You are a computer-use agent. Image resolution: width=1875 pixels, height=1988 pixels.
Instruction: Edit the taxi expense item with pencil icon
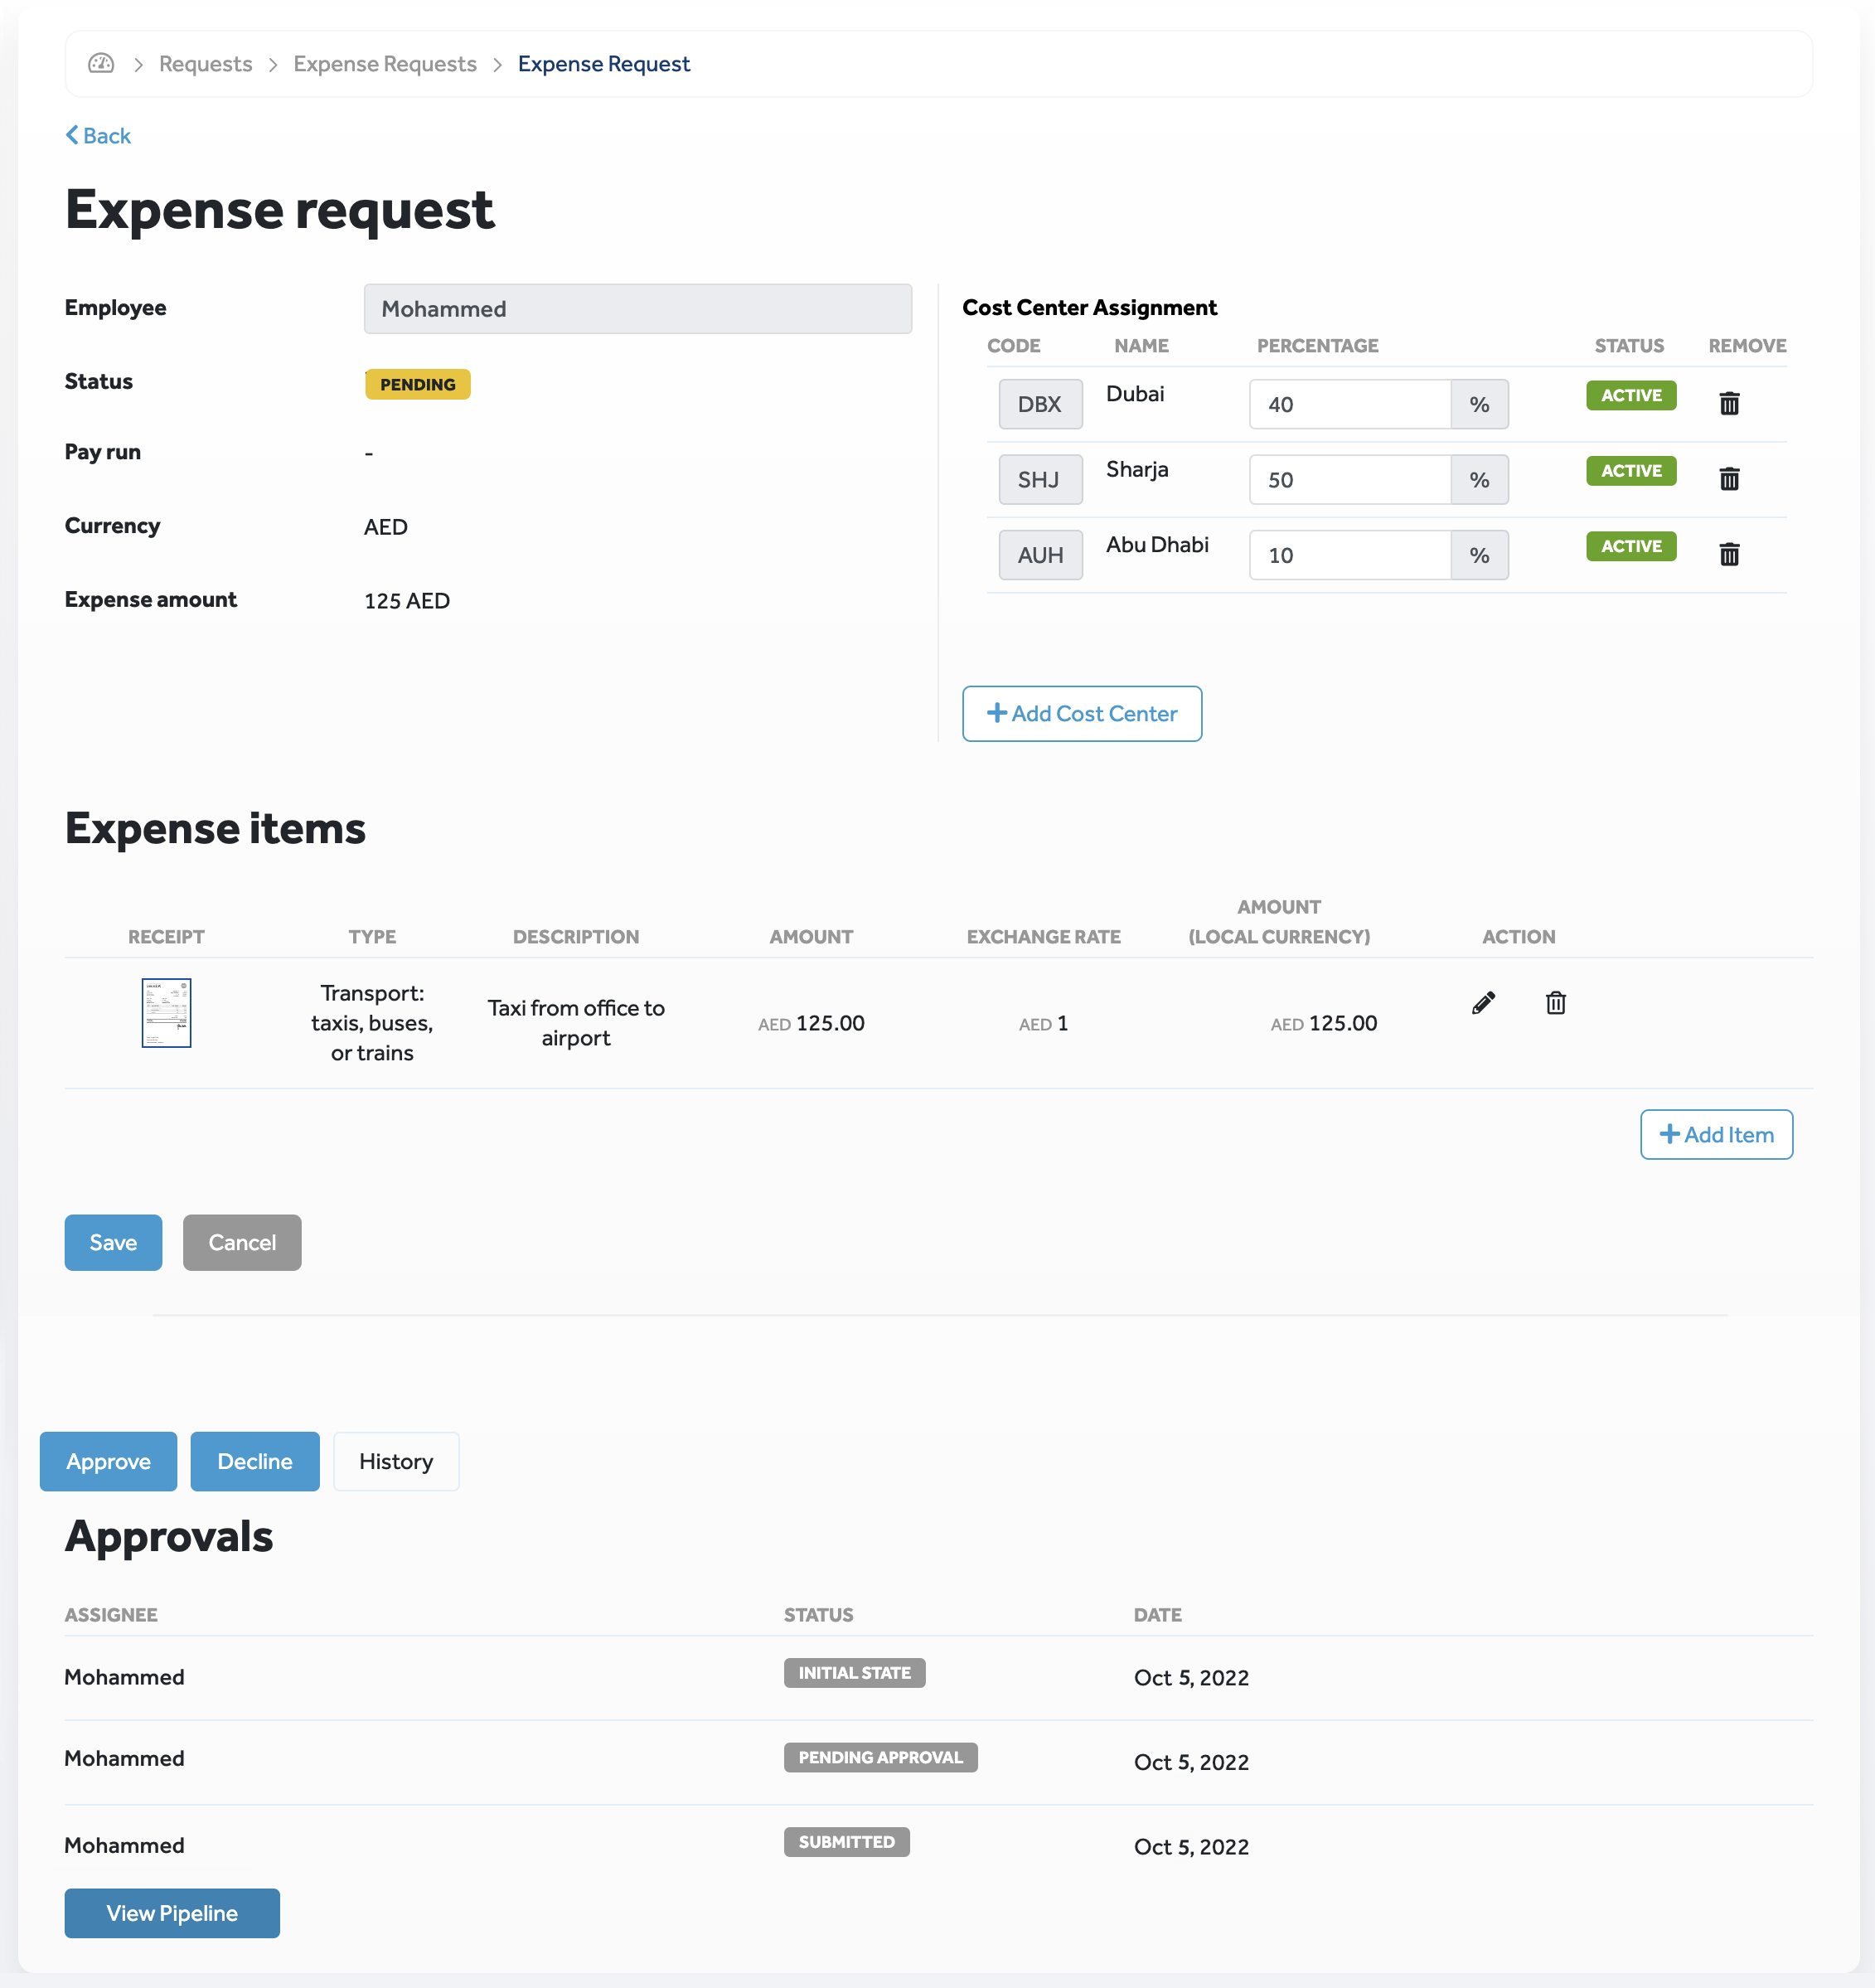[x=1483, y=1003]
